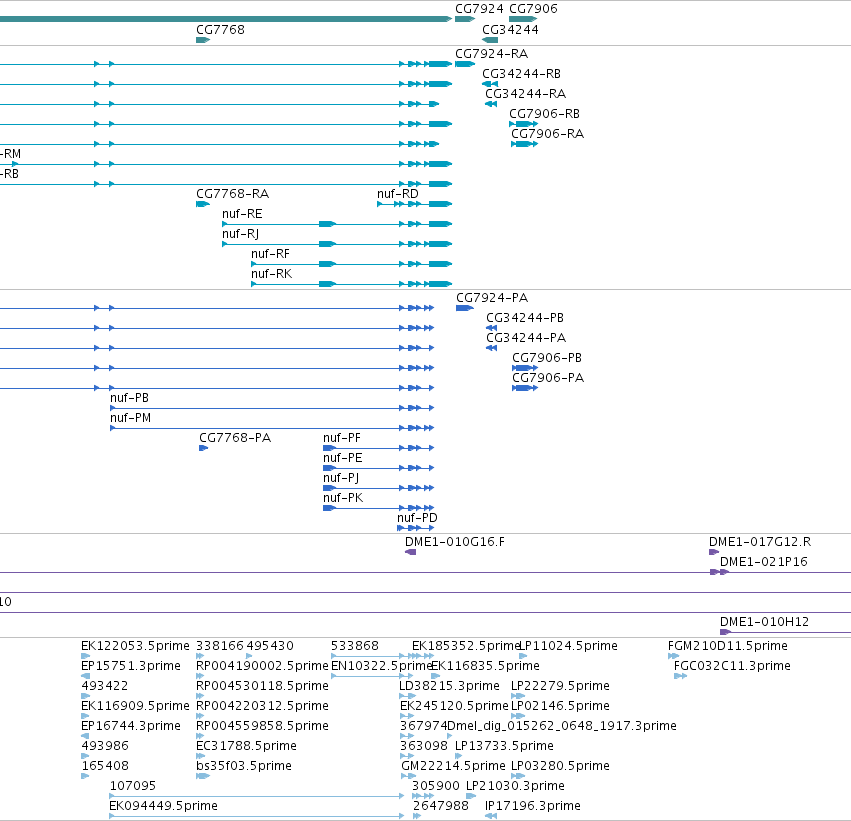This screenshot has width=851, height=821.
Task: Click protein CG34244-PB
Action: coord(492,328)
